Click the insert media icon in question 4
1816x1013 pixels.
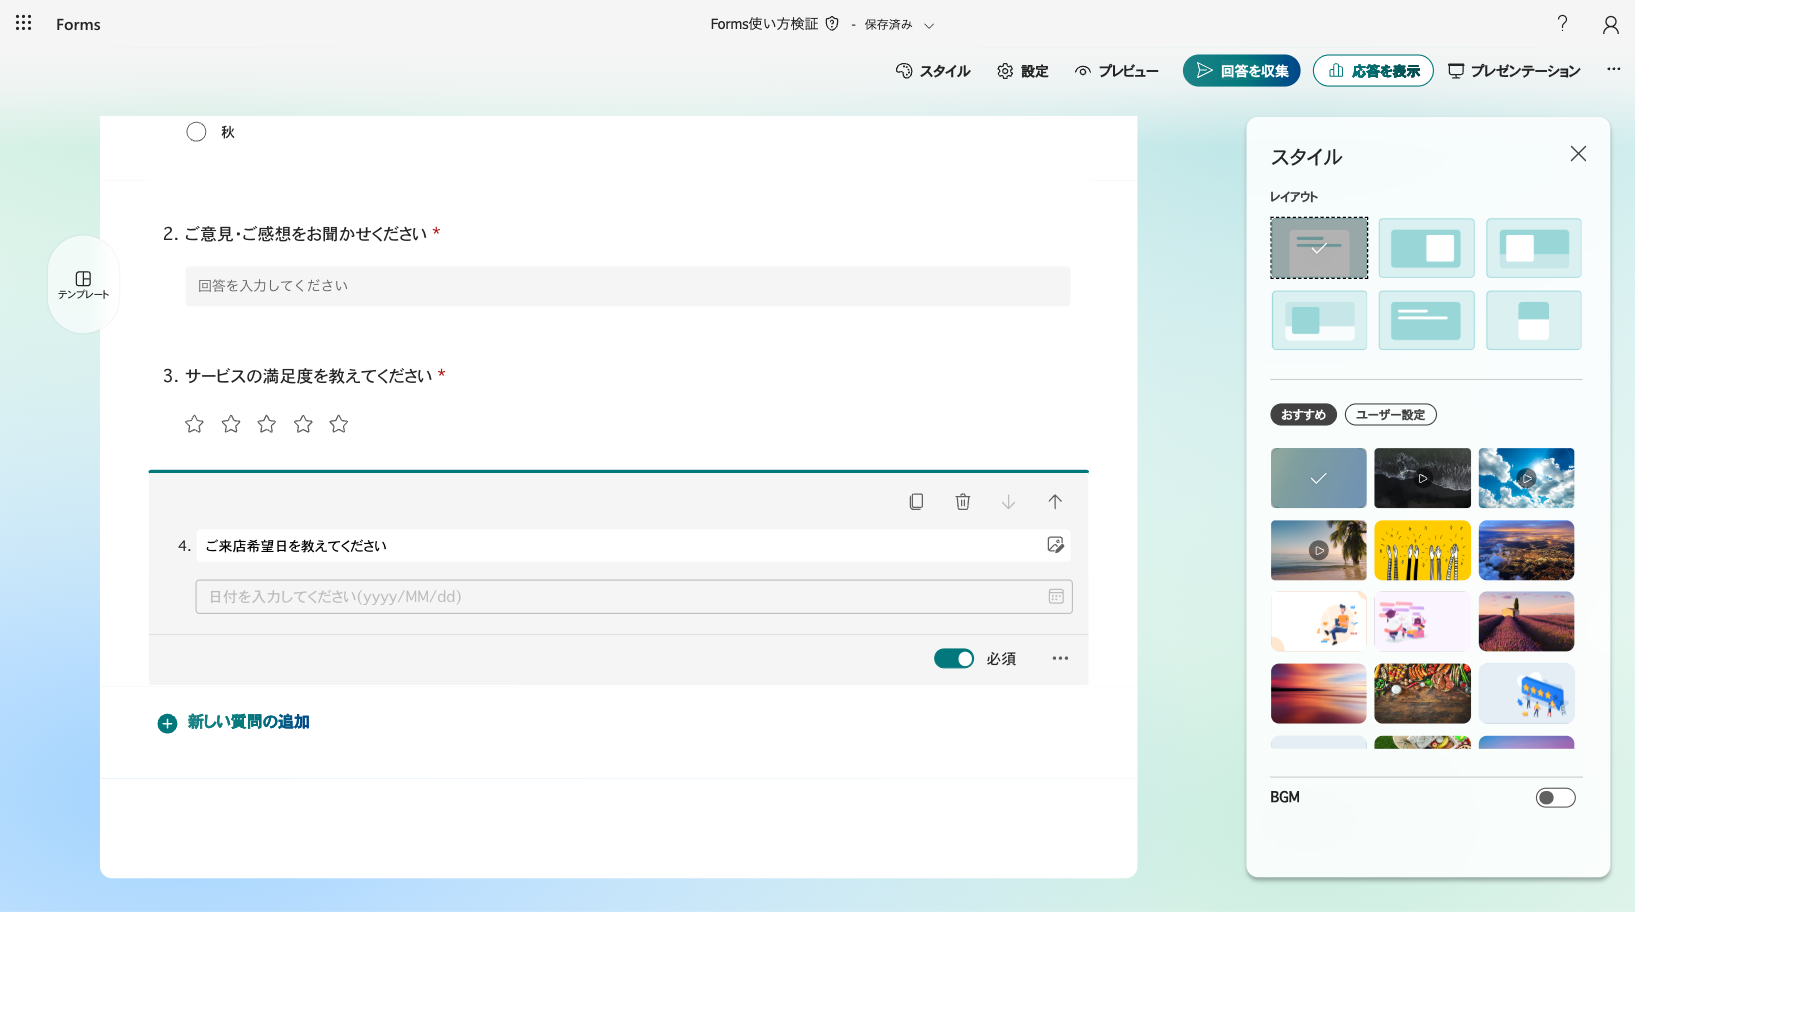tap(1055, 545)
